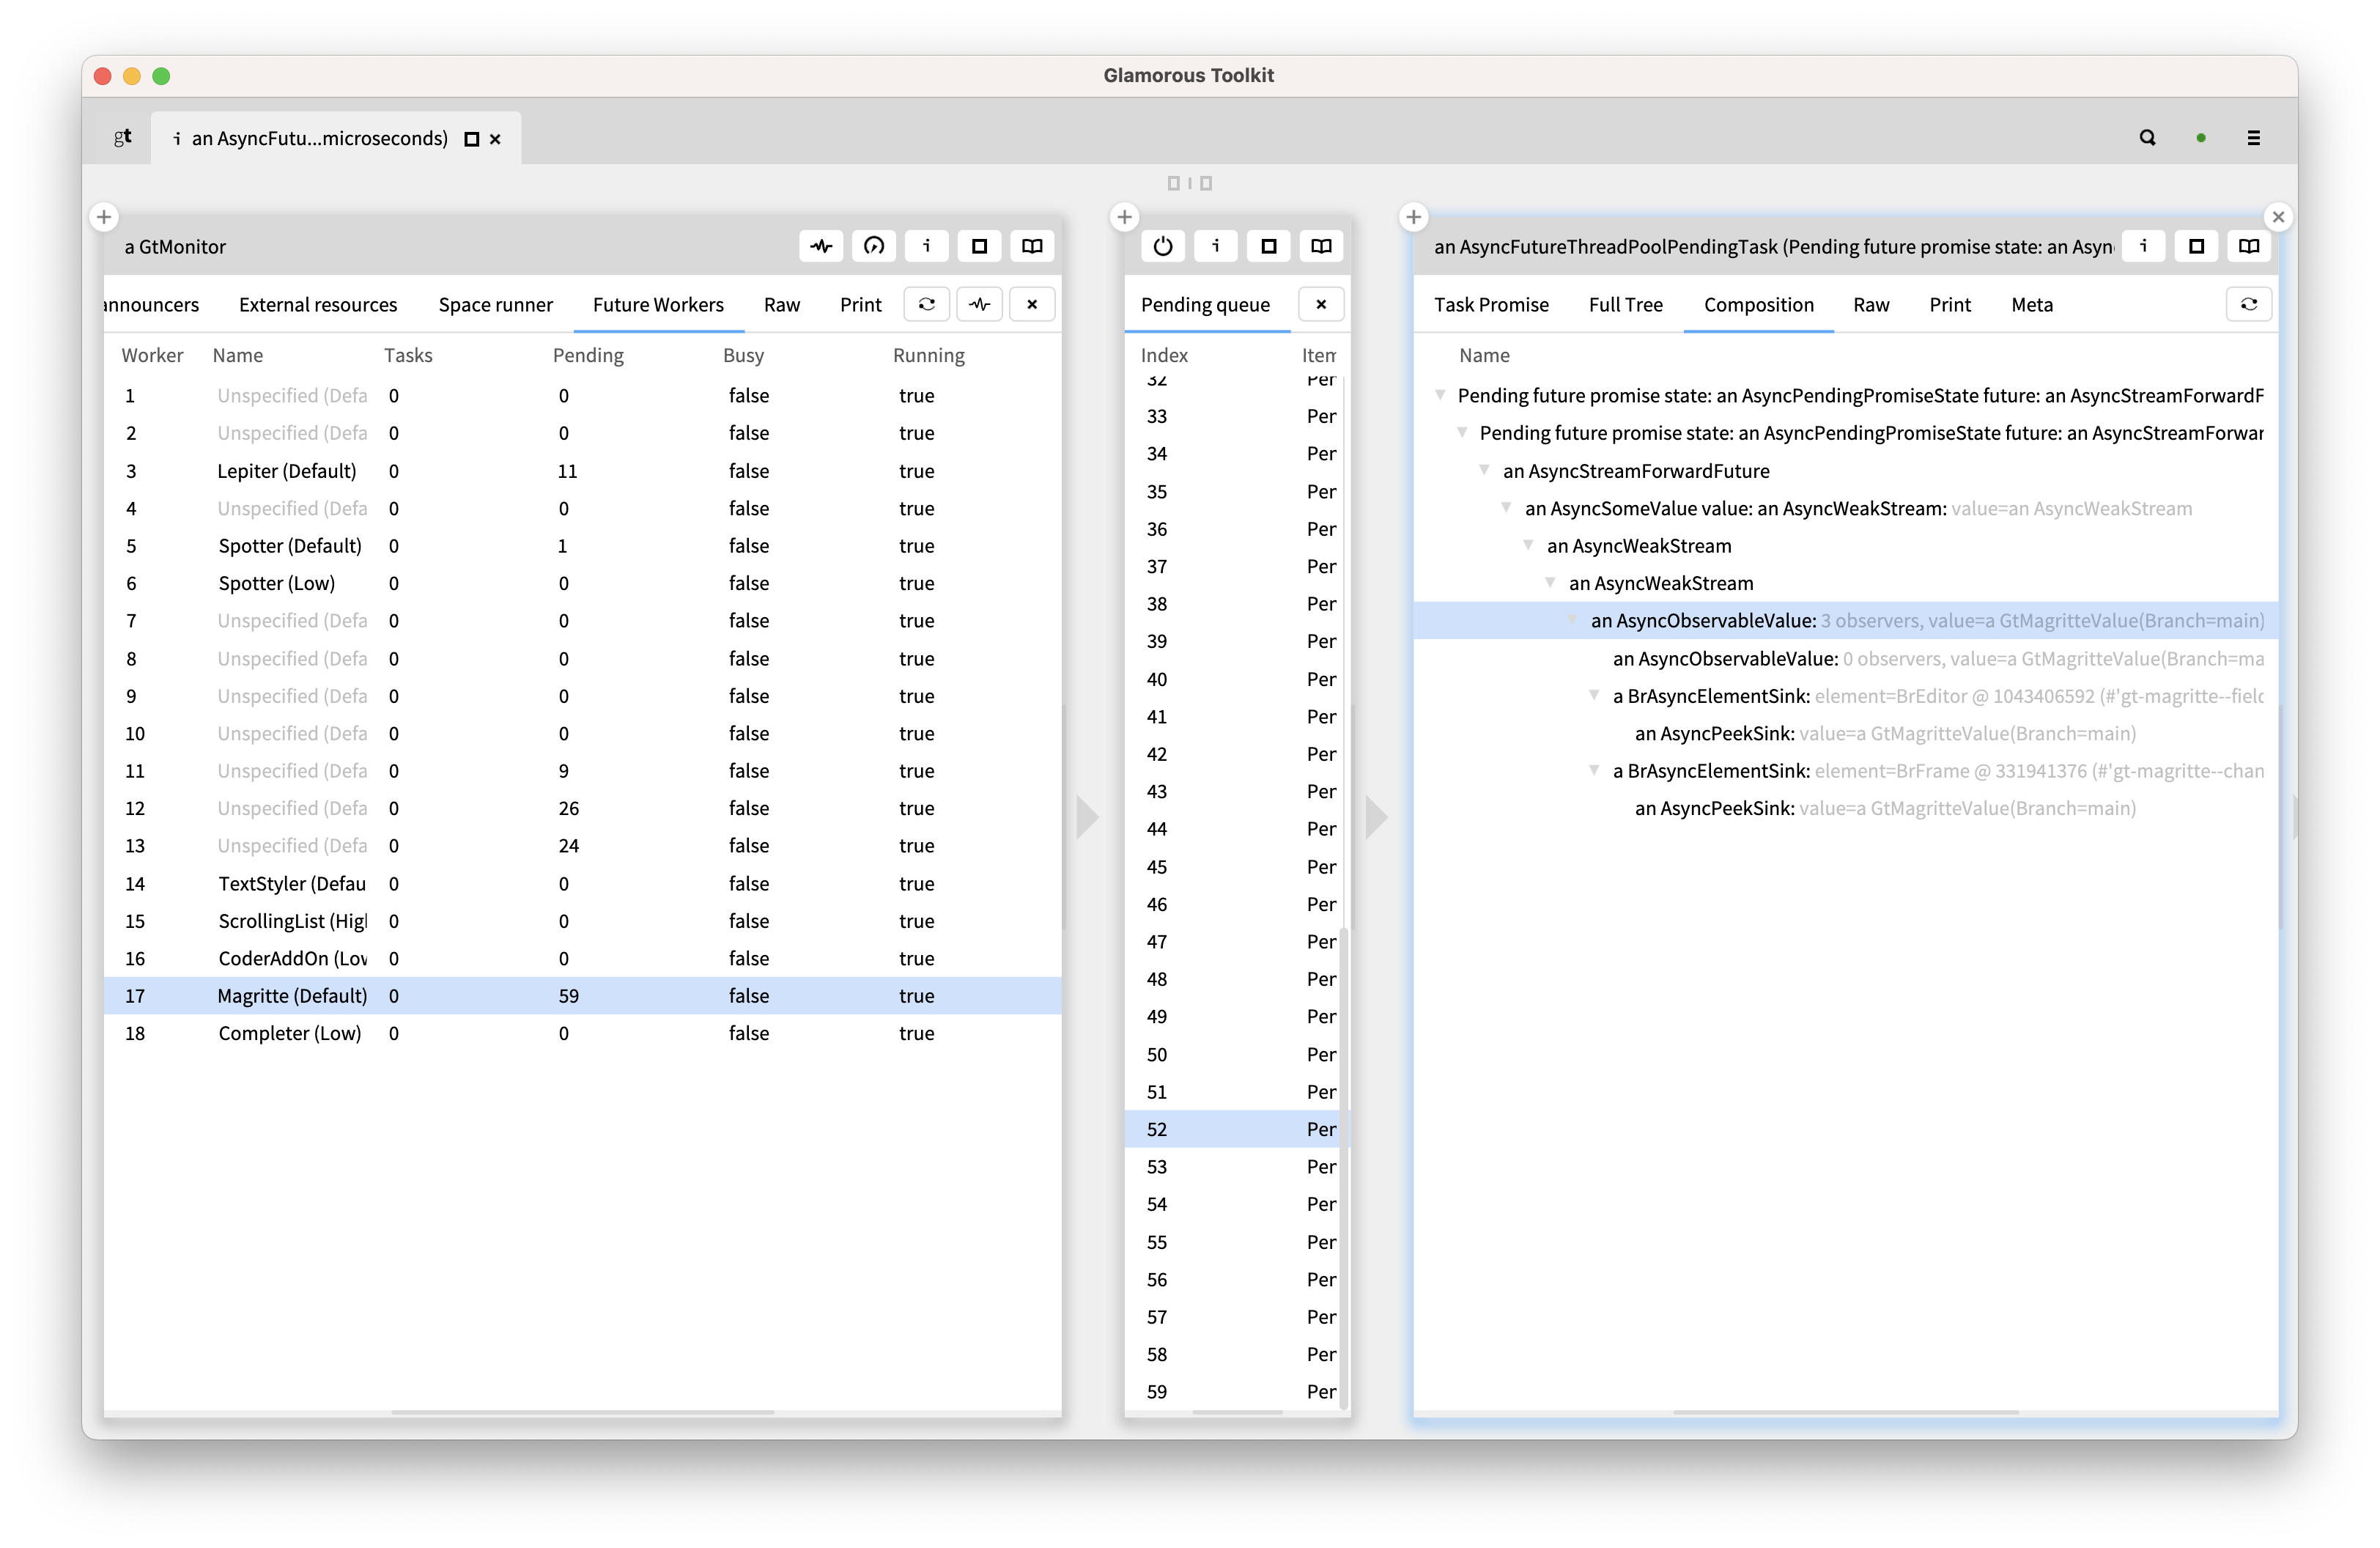Select pending queue item index 45
Viewport: 2380px width, 1548px height.
pyautogui.click(x=1157, y=867)
